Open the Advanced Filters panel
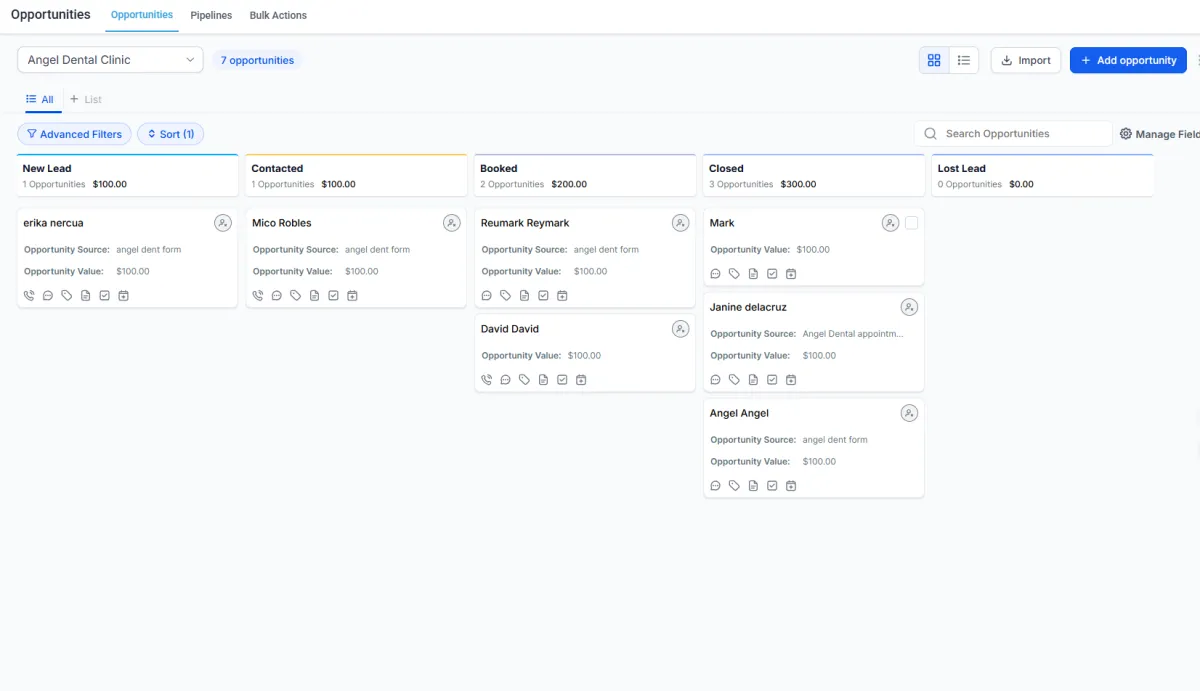Viewport: 1200px width, 691px height. (x=74, y=134)
